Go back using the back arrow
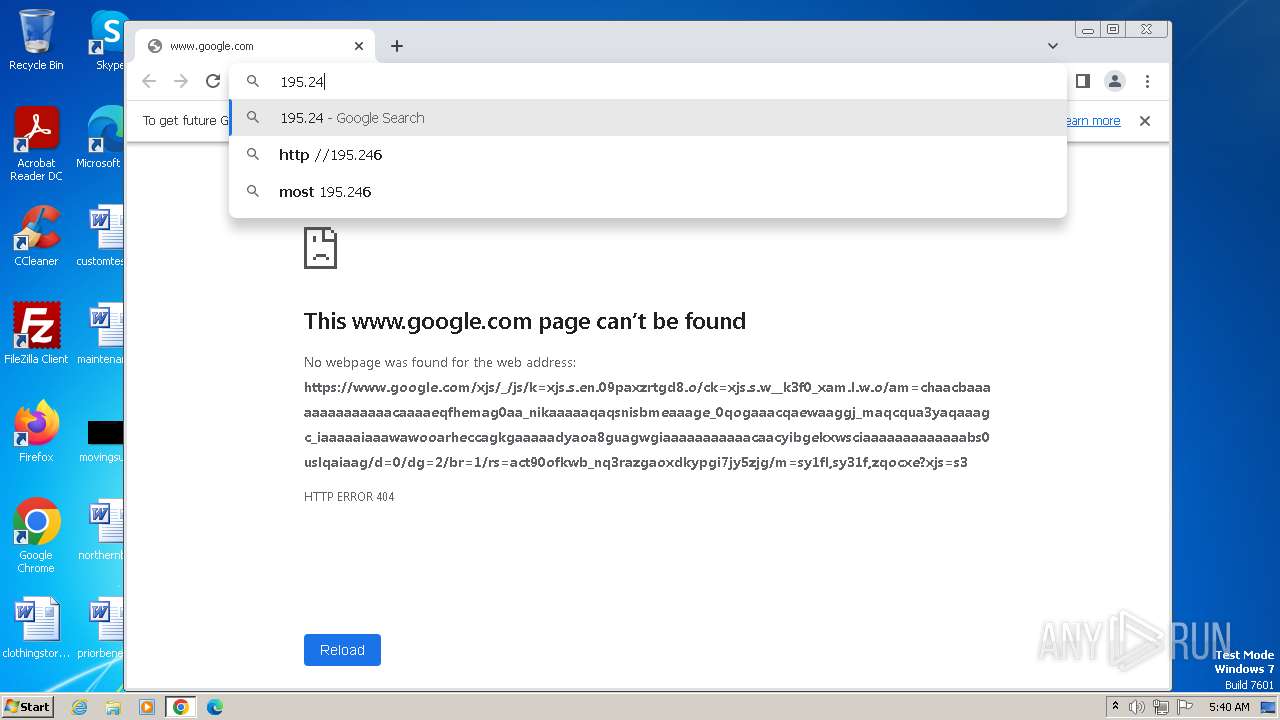 click(x=149, y=81)
